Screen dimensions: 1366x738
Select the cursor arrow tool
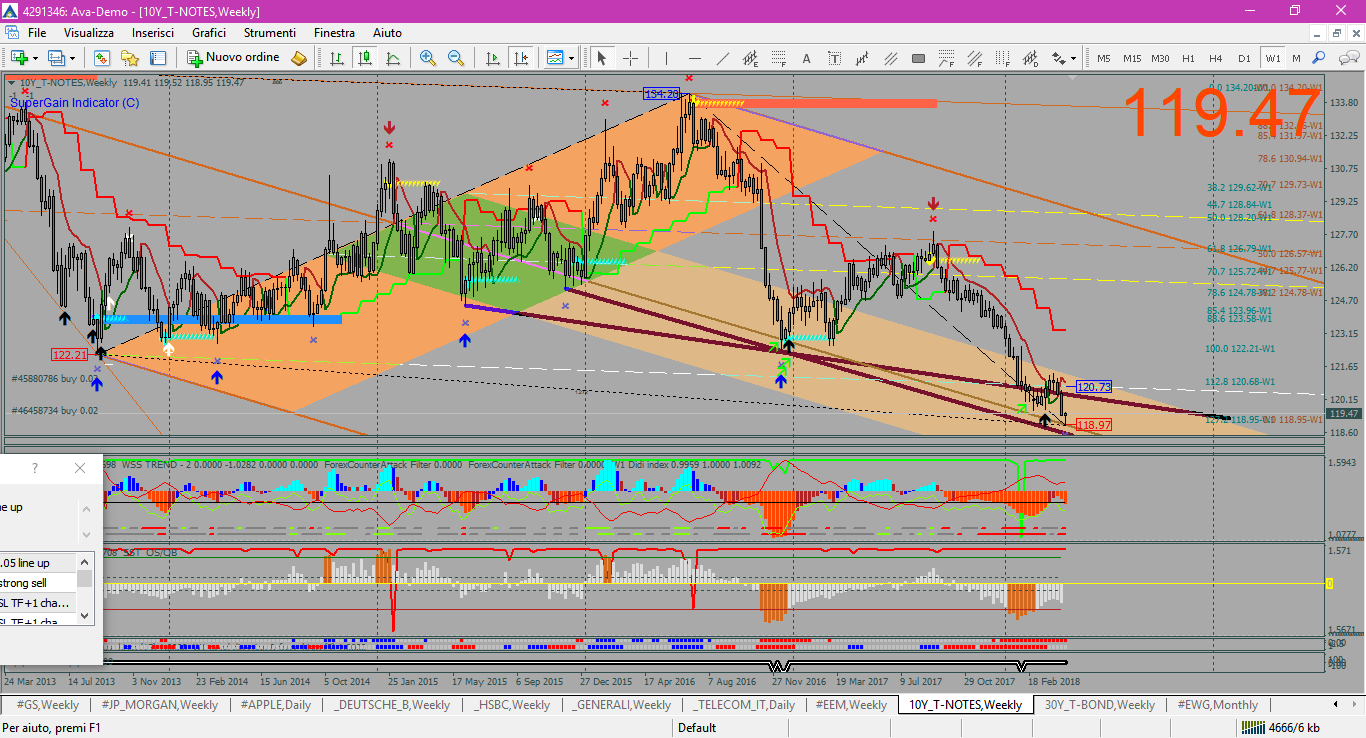click(602, 58)
